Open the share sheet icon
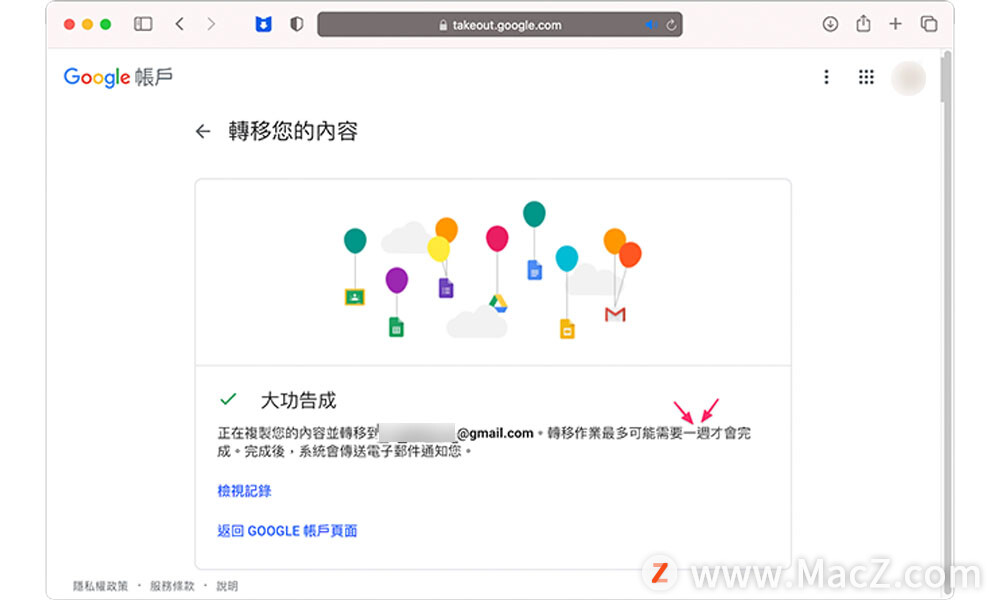 click(863, 24)
